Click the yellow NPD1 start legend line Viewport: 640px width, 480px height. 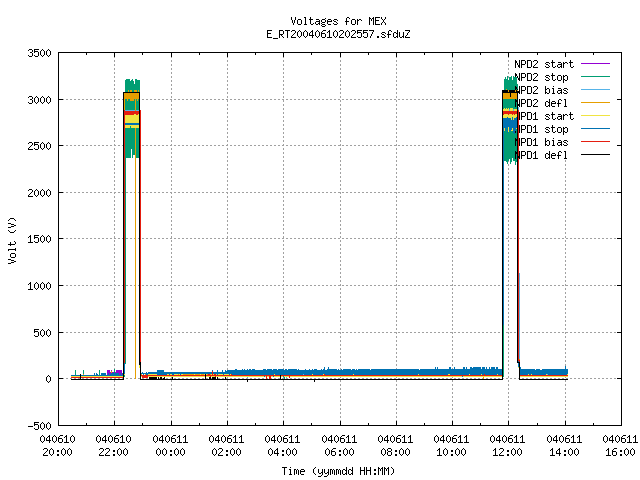pos(595,116)
